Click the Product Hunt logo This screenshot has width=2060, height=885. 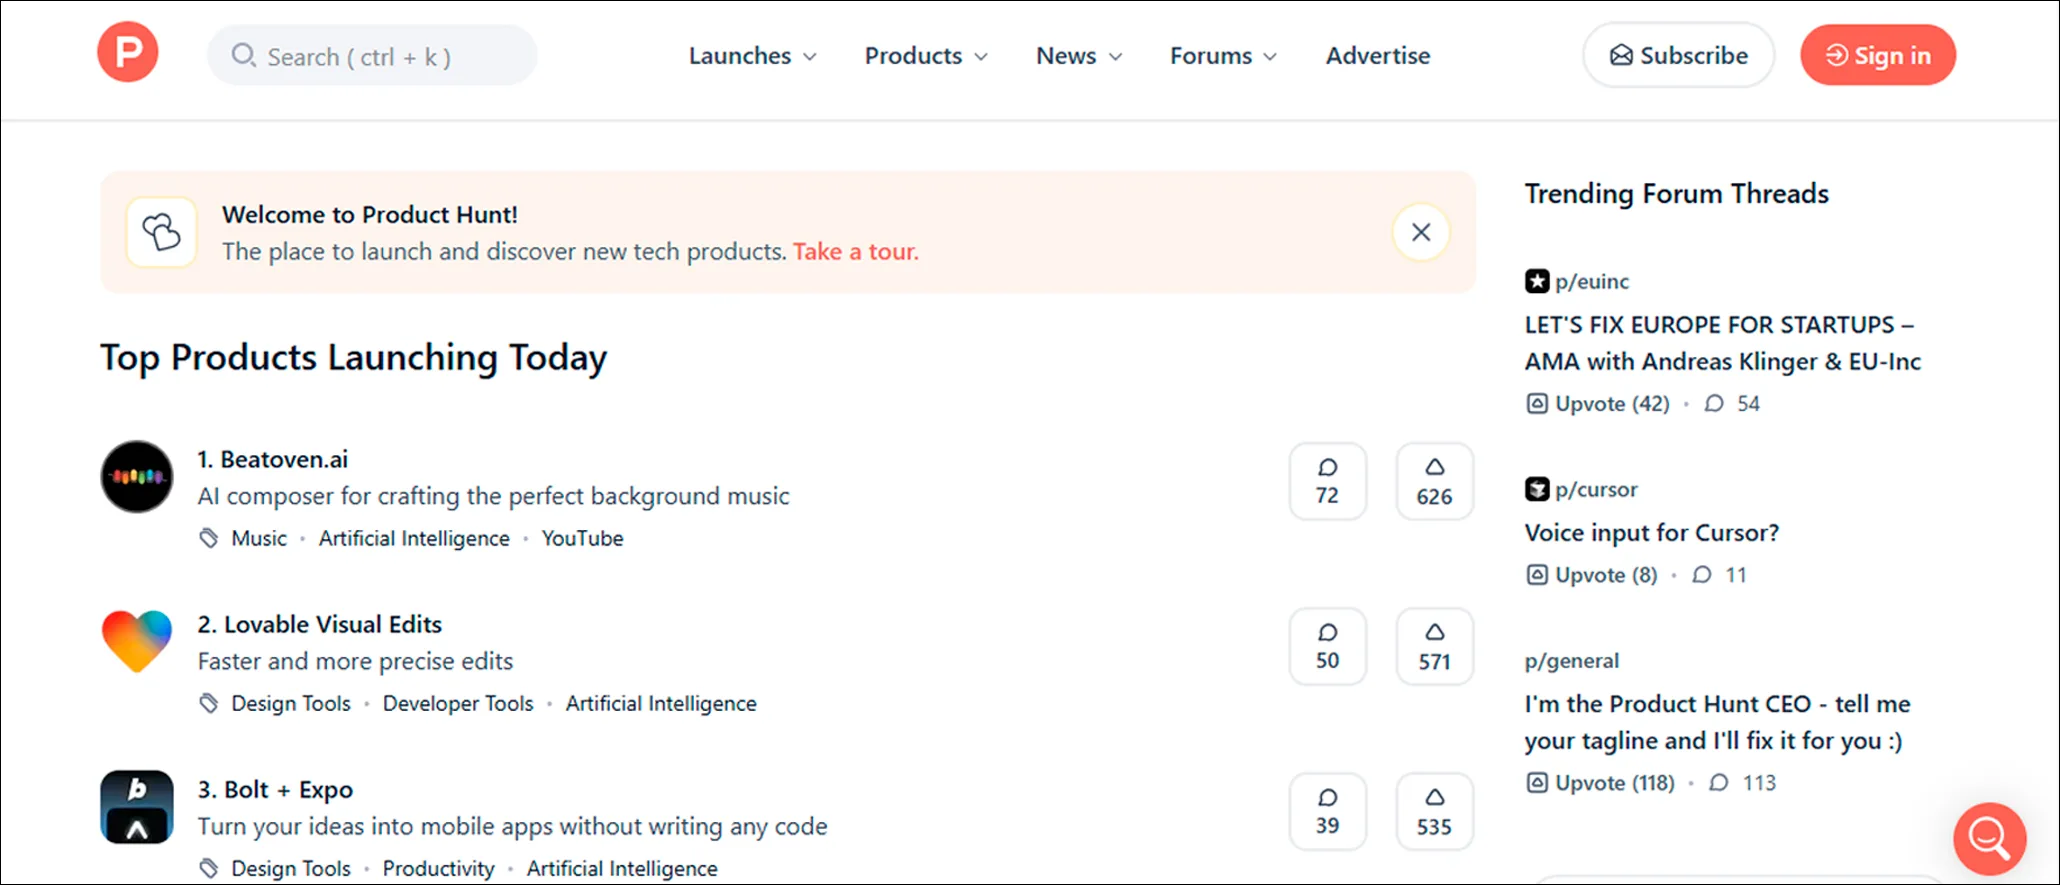tap(127, 52)
